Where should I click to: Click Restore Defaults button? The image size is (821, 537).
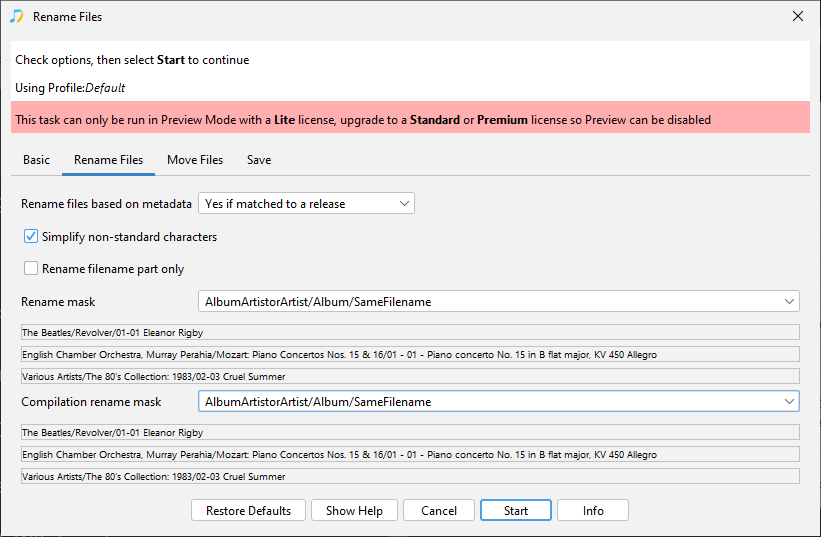click(x=248, y=510)
